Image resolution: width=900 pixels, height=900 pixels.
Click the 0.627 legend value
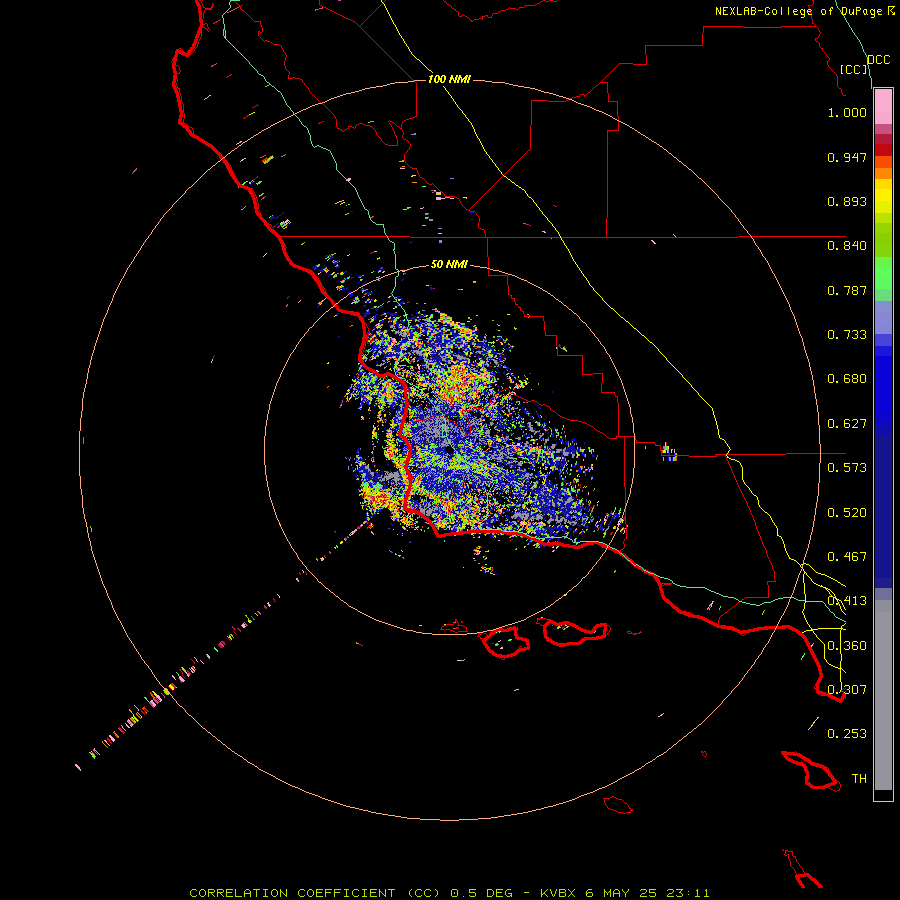click(x=847, y=424)
